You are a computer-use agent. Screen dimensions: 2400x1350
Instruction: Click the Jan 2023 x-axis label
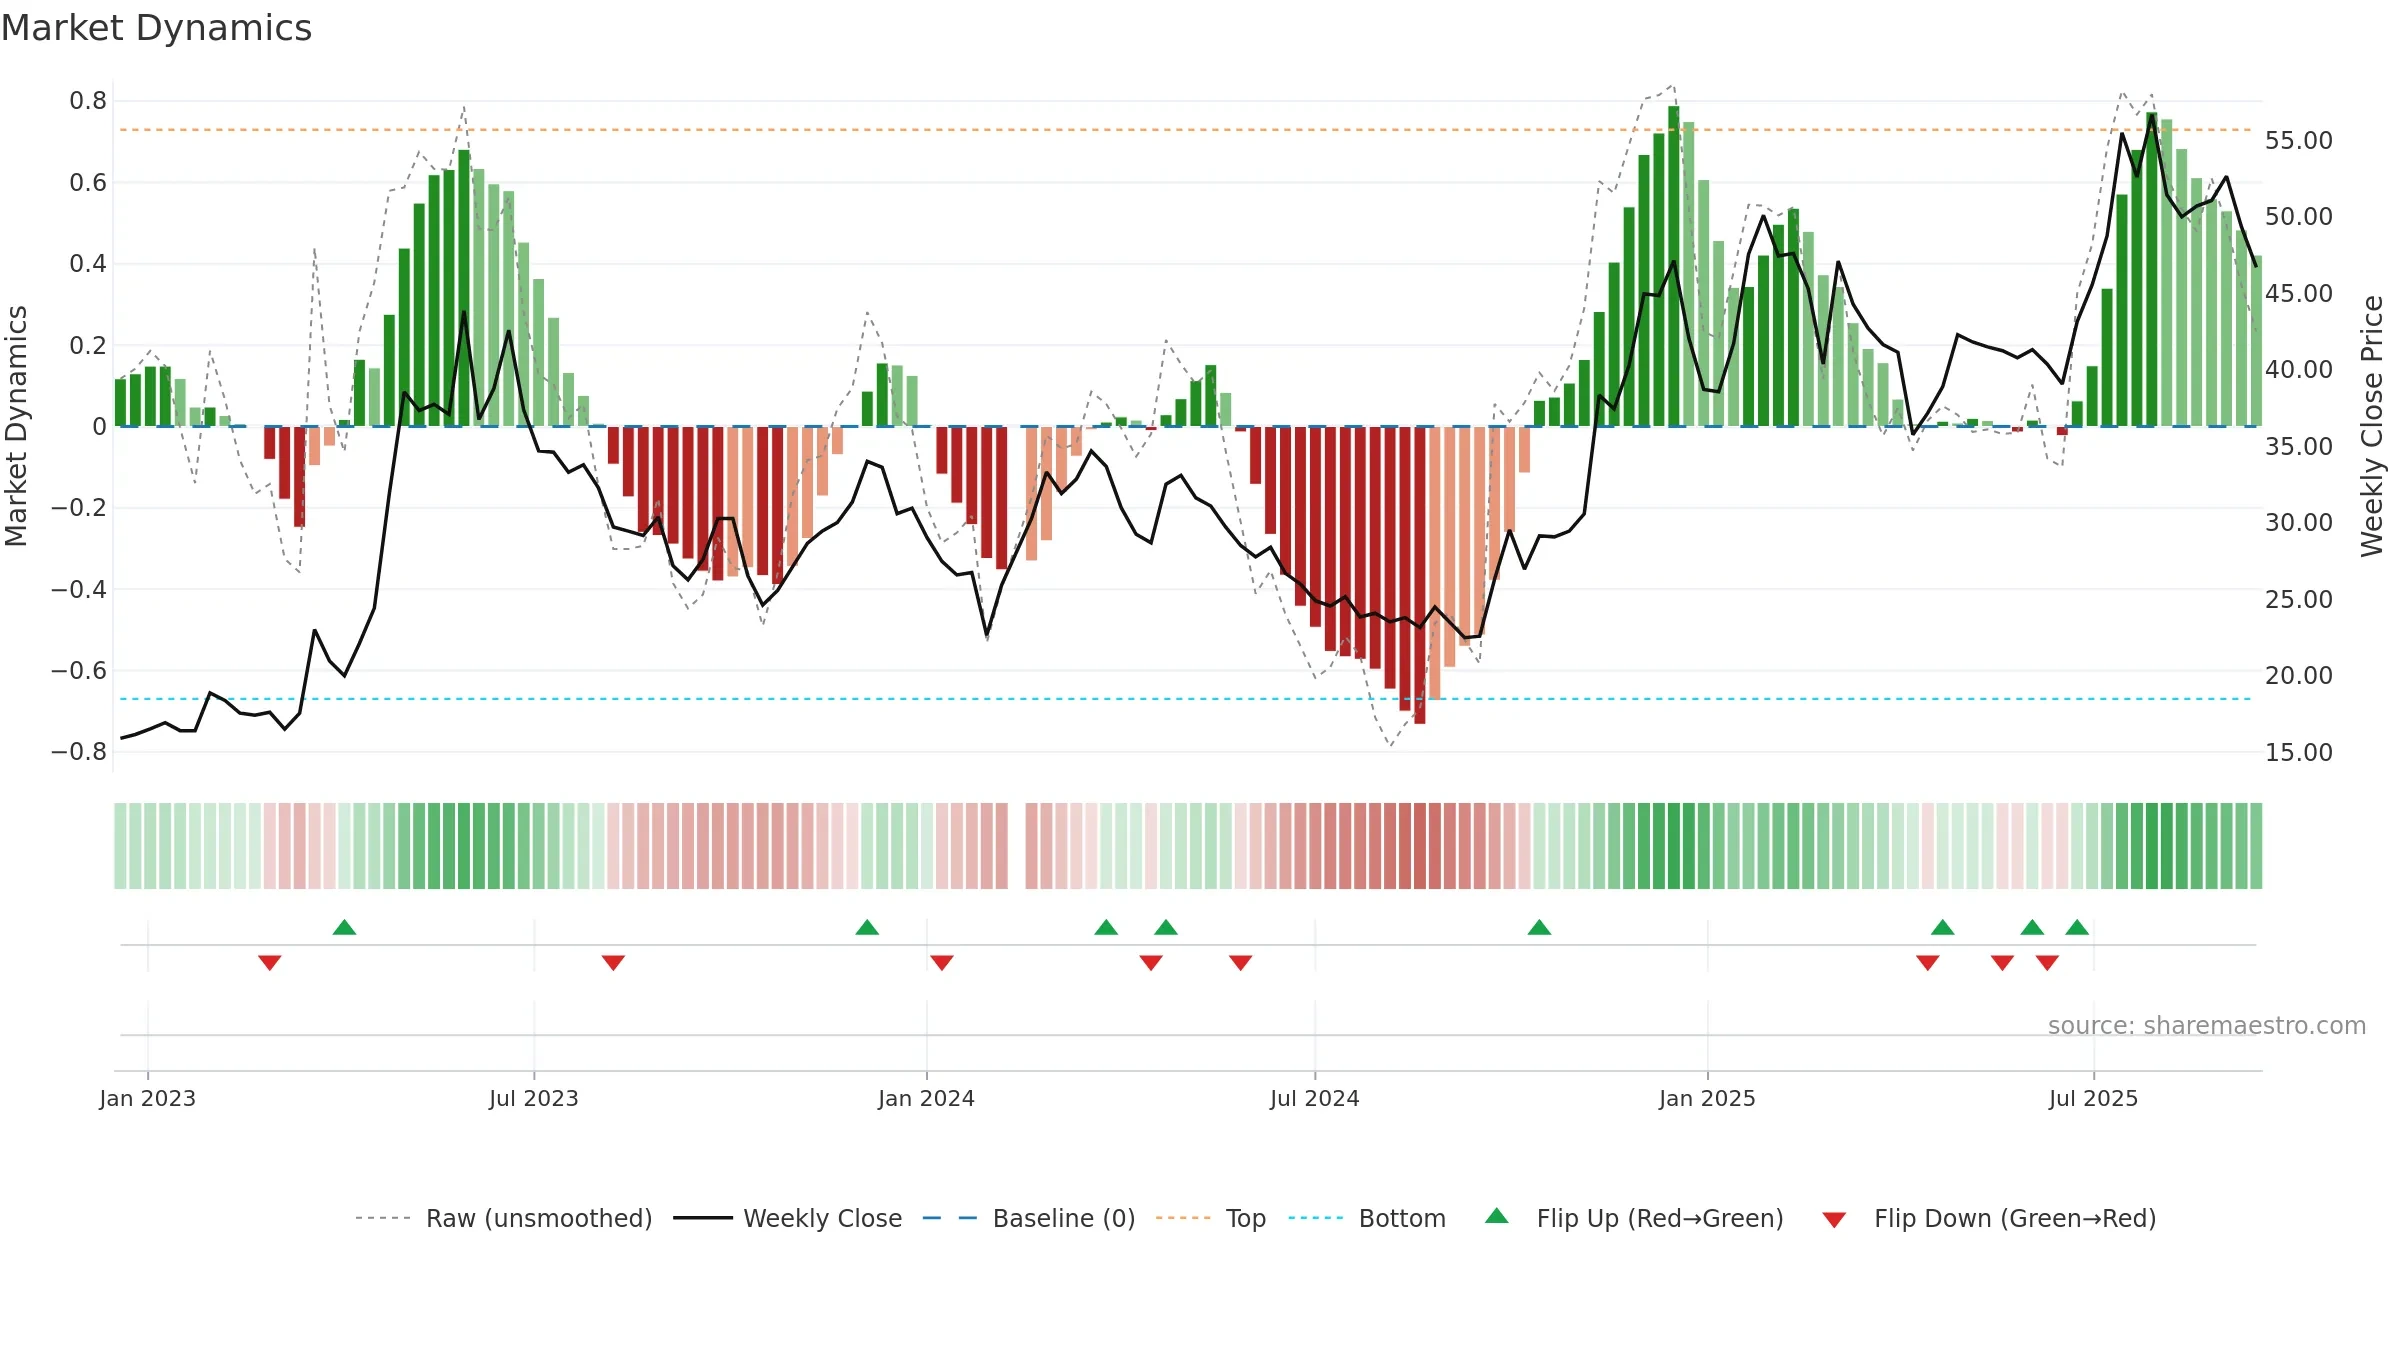click(x=148, y=1098)
